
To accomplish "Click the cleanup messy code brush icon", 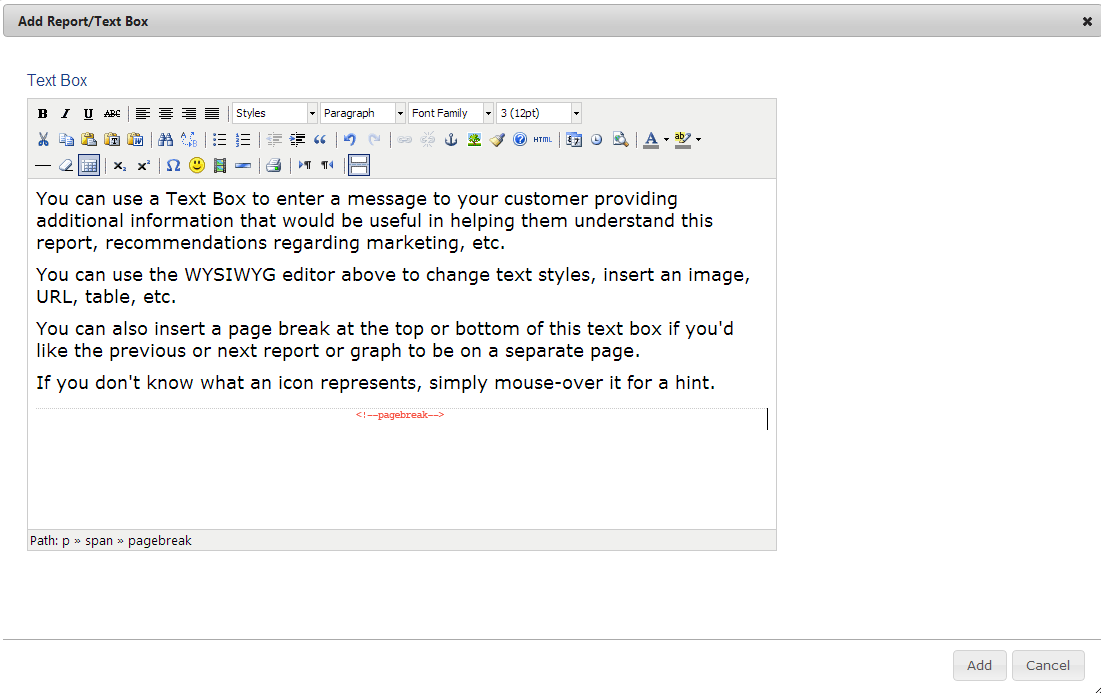I will [497, 140].
